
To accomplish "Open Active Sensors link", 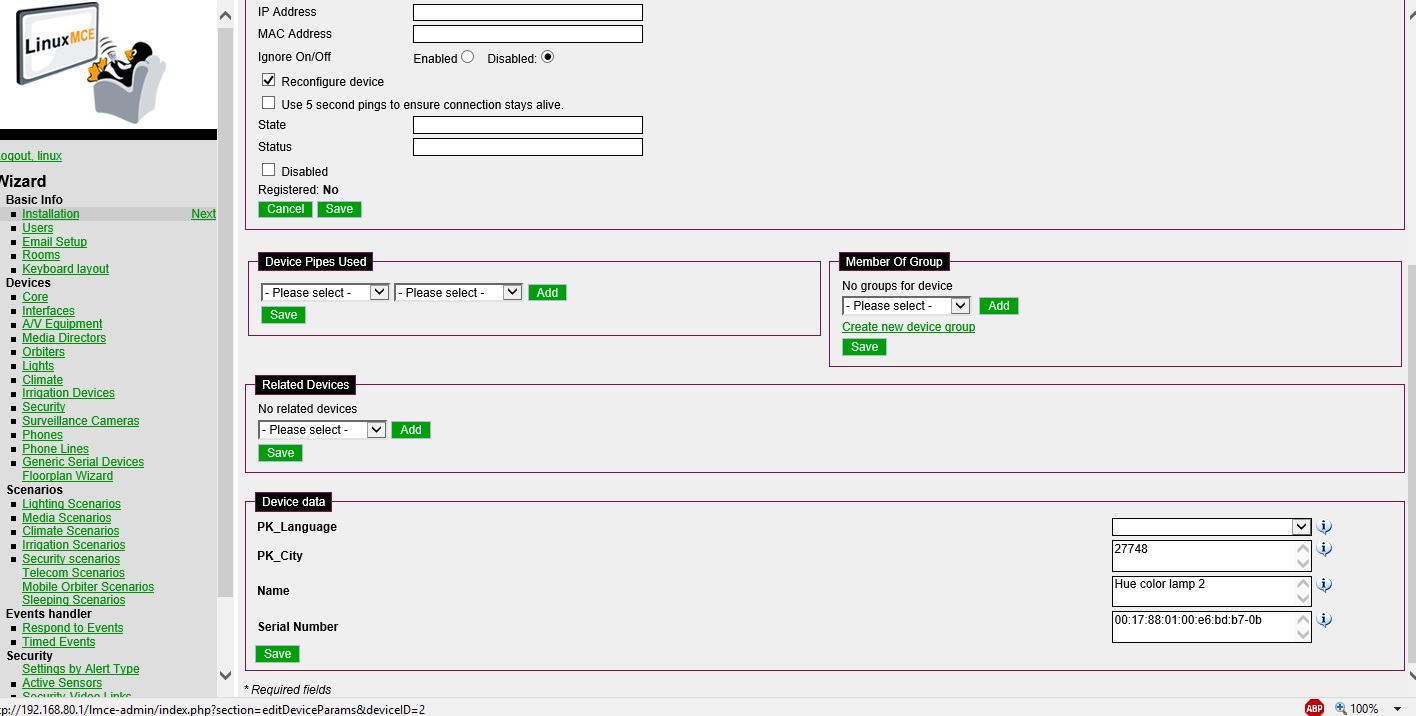I will (x=62, y=683).
